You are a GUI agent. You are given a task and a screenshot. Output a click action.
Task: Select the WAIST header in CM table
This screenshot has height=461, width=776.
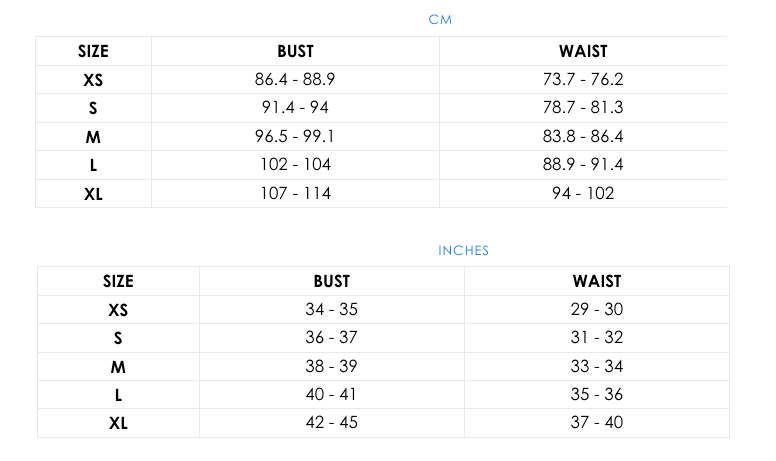point(583,52)
